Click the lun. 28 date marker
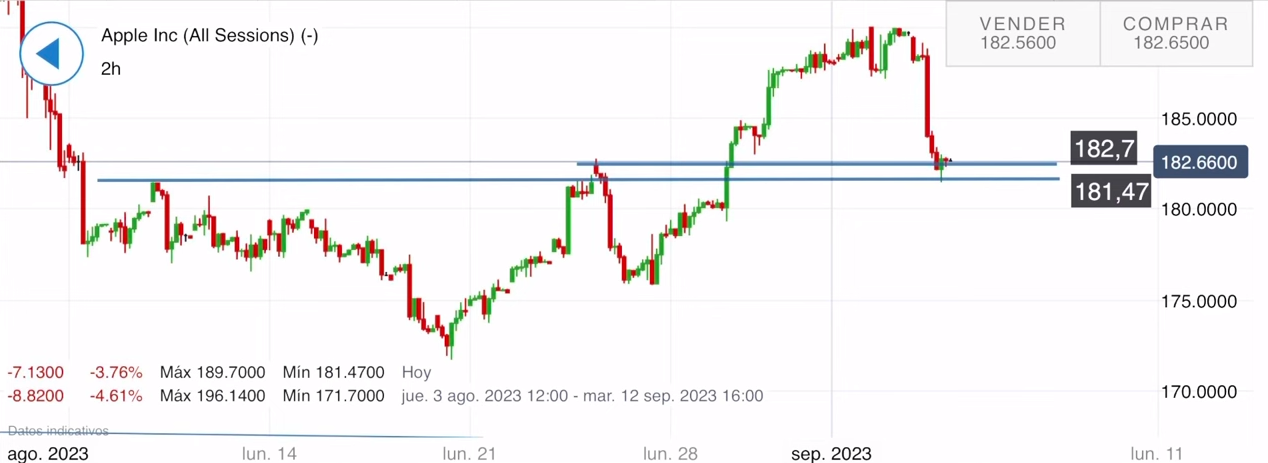The height and width of the screenshot is (463, 1268). pos(669,454)
